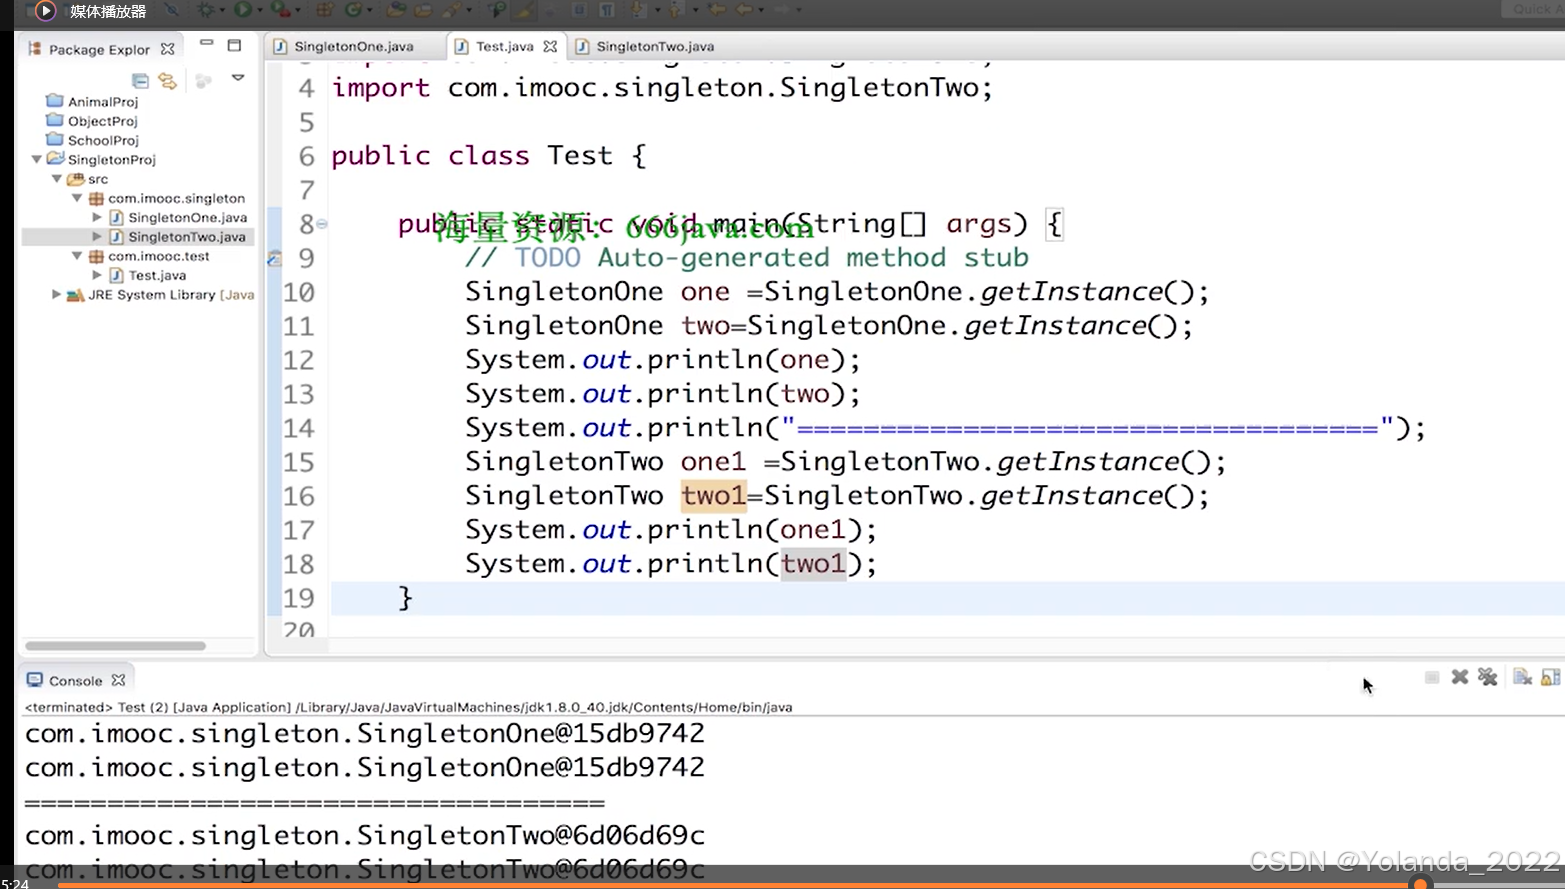Click the green Run toolbar icon
The image size is (1565, 889).
pyautogui.click(x=243, y=9)
